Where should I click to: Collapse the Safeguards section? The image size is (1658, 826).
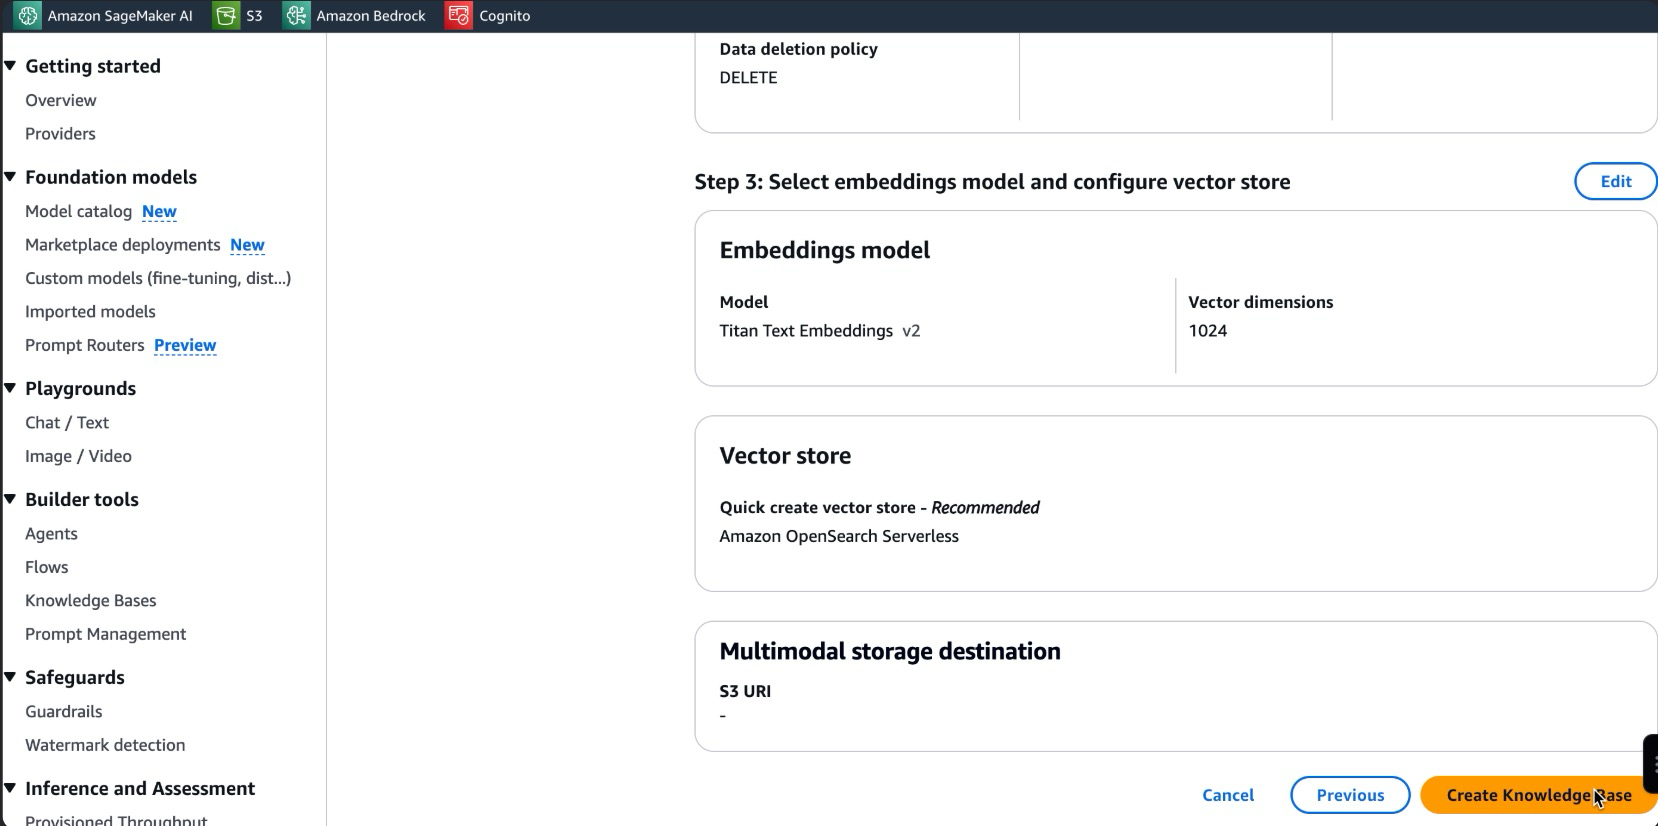(x=11, y=677)
